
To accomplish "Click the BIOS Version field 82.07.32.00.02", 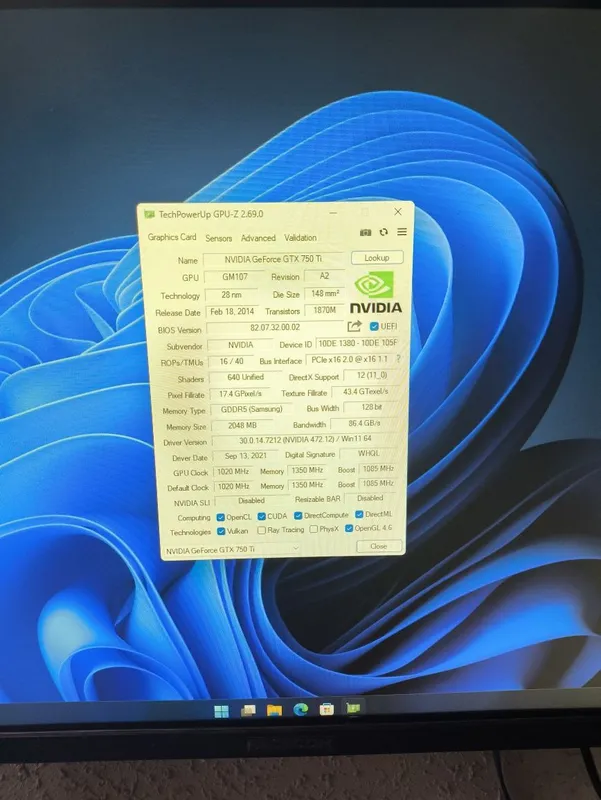I will click(x=275, y=328).
